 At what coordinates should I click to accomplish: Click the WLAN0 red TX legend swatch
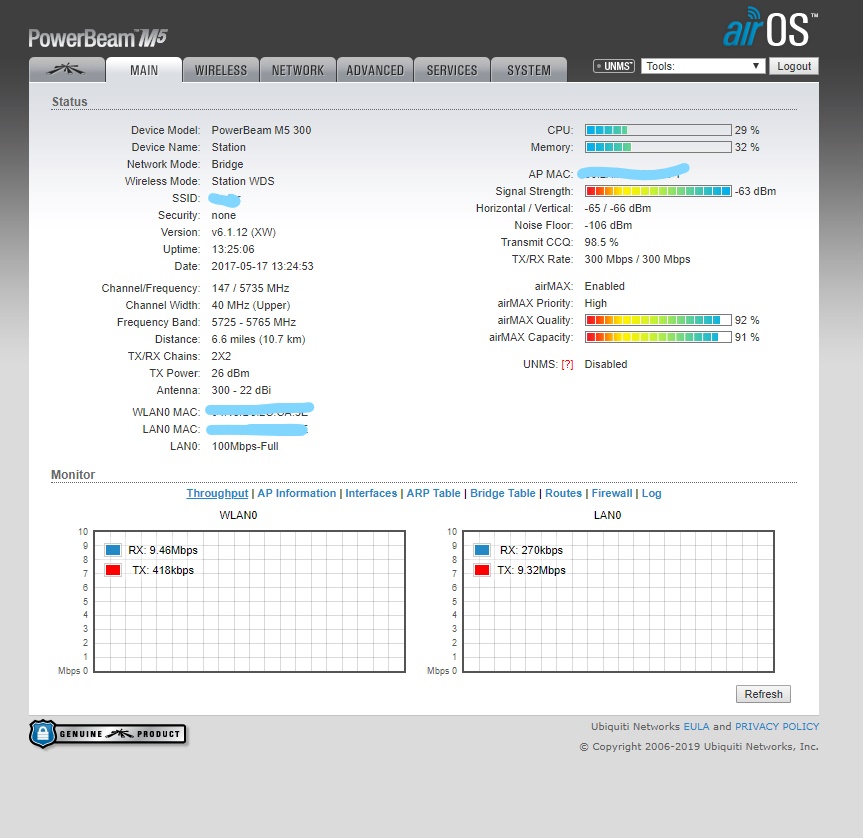[113, 570]
